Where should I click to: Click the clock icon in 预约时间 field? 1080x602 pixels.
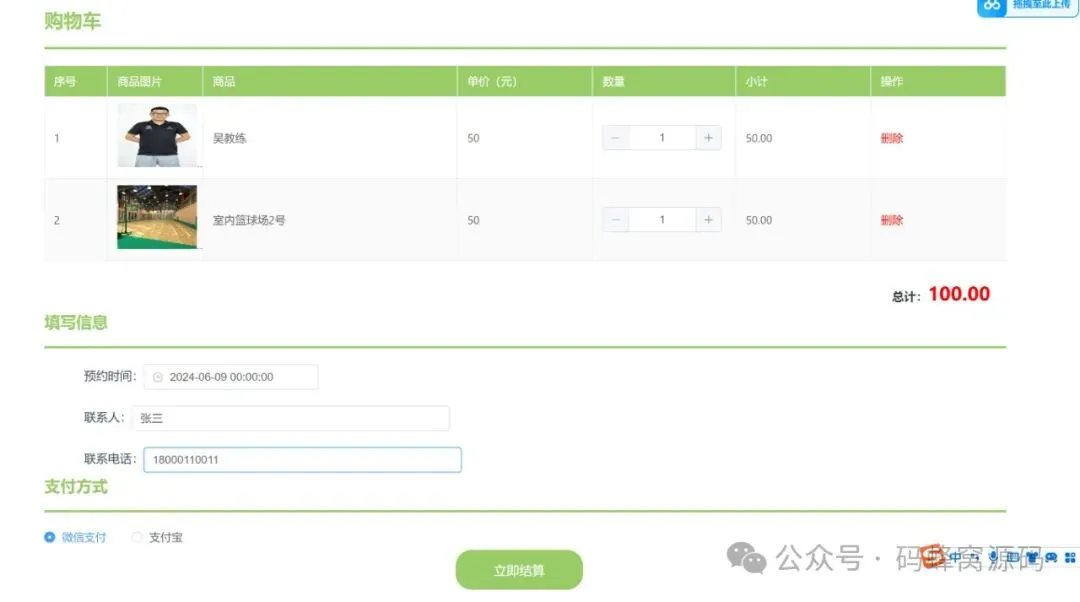[158, 377]
